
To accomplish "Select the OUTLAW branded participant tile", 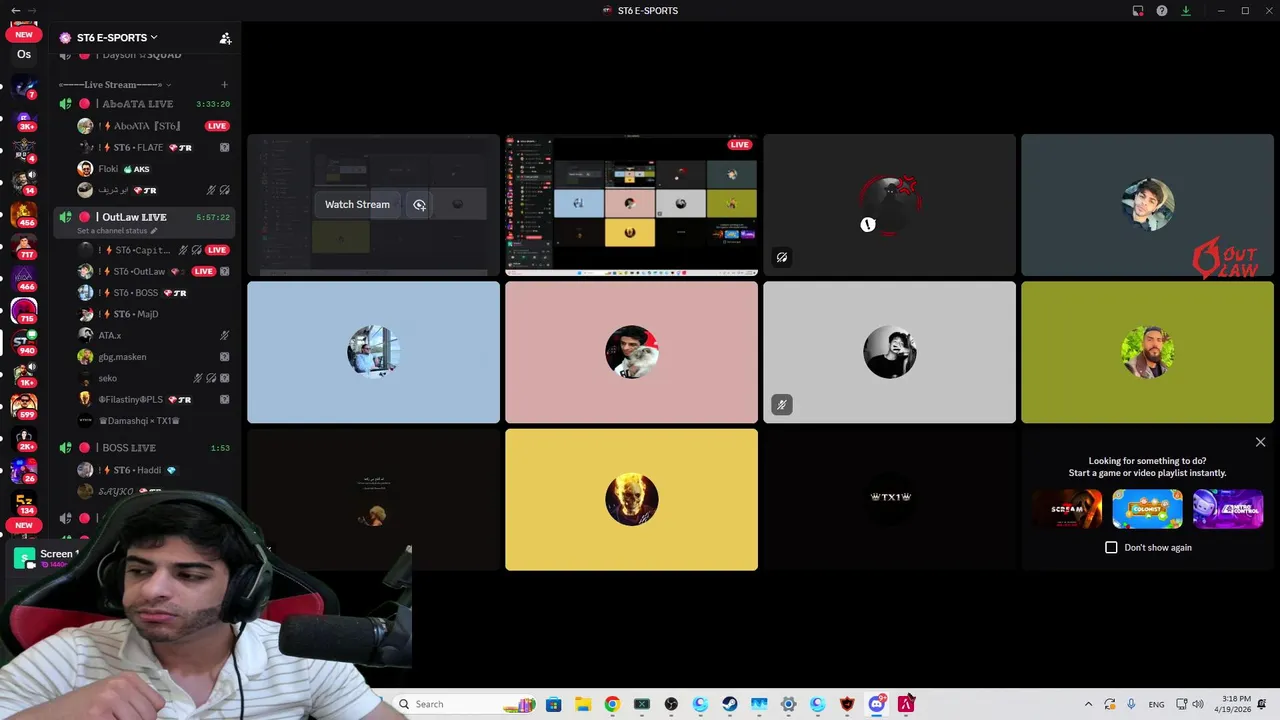I will click(x=1147, y=205).
